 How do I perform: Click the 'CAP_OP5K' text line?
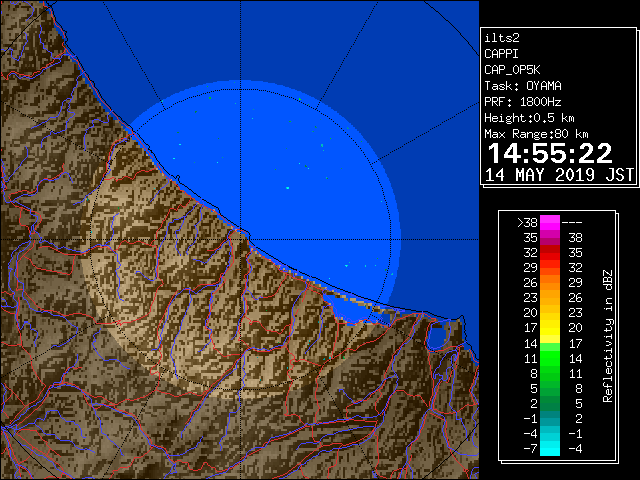coord(512,70)
